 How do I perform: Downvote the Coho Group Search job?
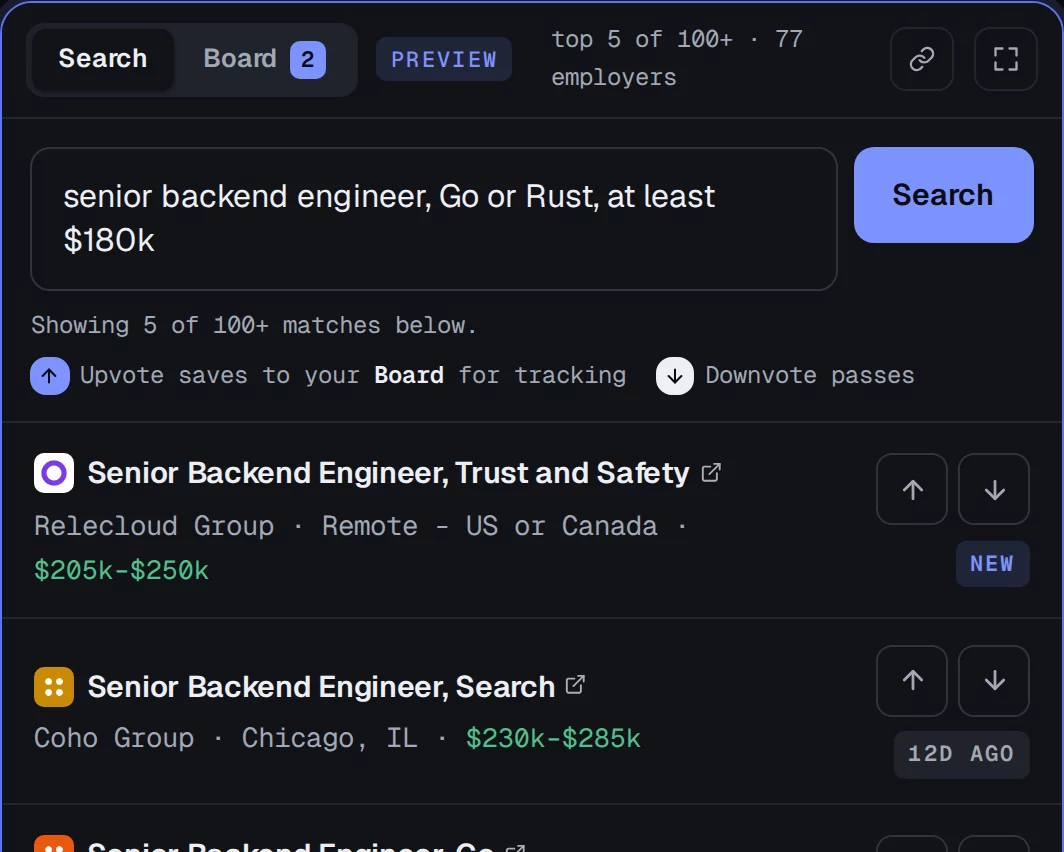[x=993, y=681]
